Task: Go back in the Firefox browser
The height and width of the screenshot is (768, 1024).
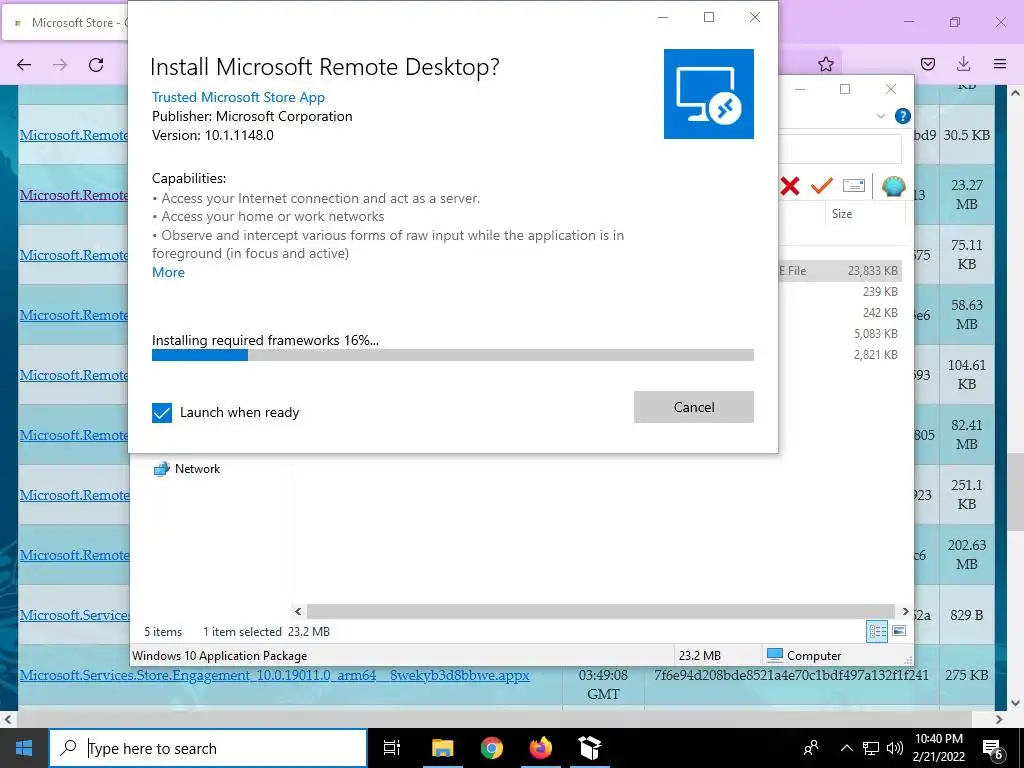Action: click(24, 64)
